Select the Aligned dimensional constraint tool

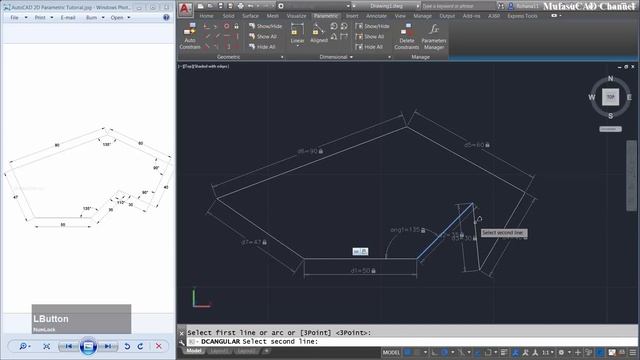point(319,33)
